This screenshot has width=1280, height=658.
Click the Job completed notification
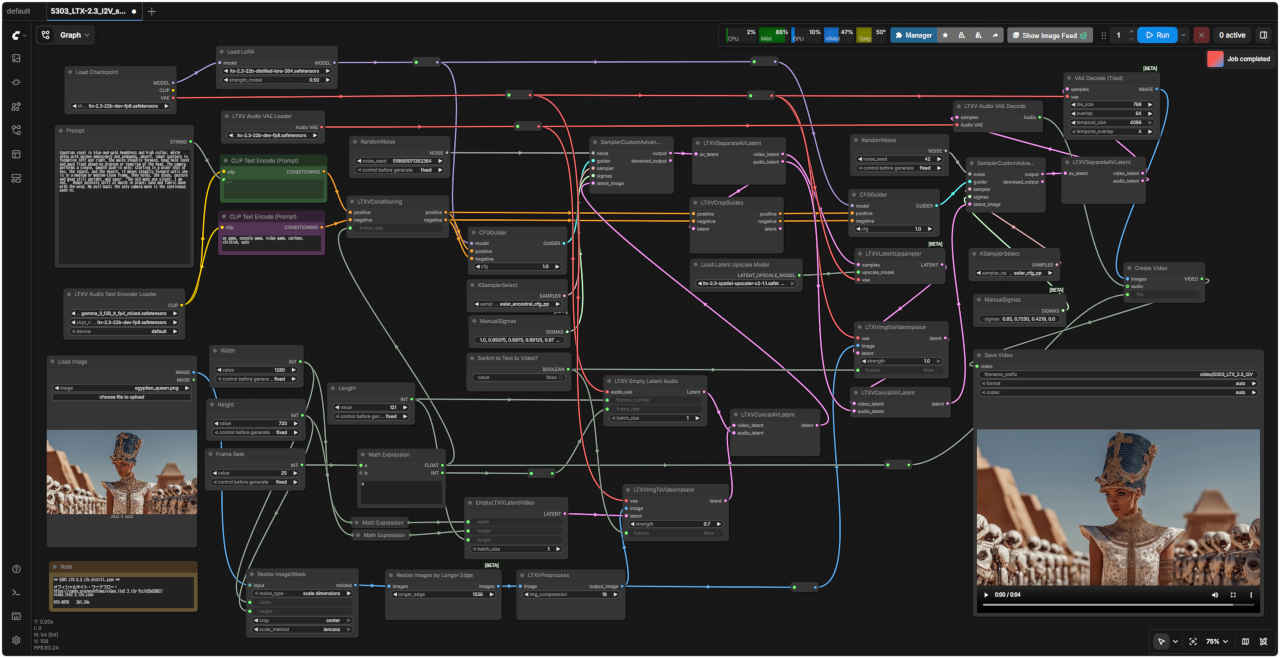1240,59
